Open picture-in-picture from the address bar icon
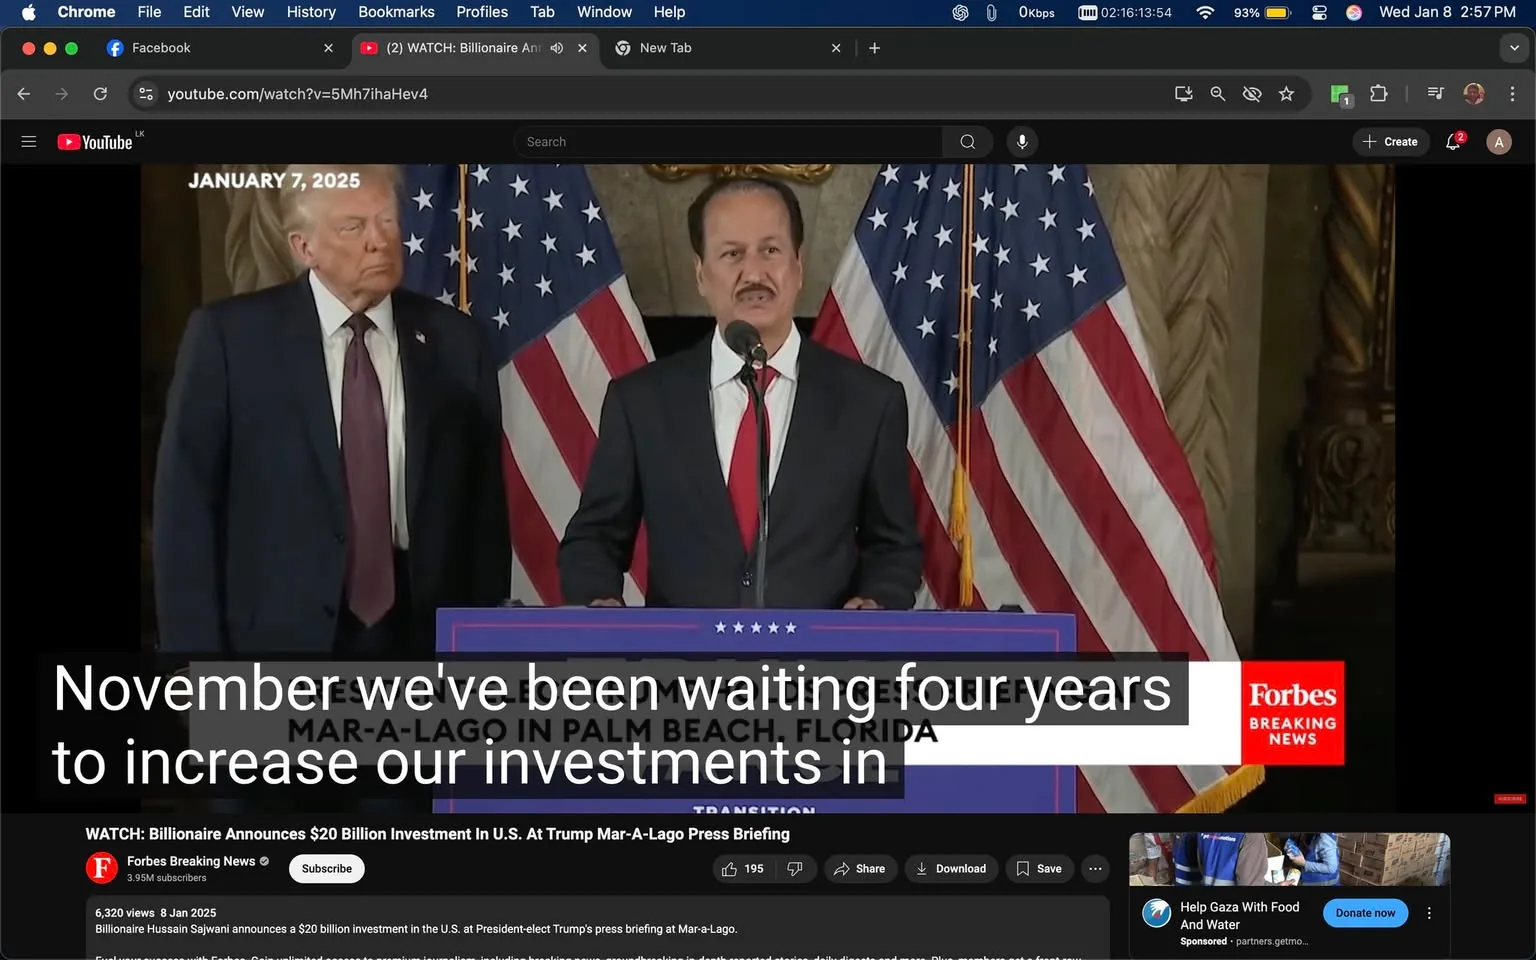Viewport: 1536px width, 960px height. (1183, 93)
